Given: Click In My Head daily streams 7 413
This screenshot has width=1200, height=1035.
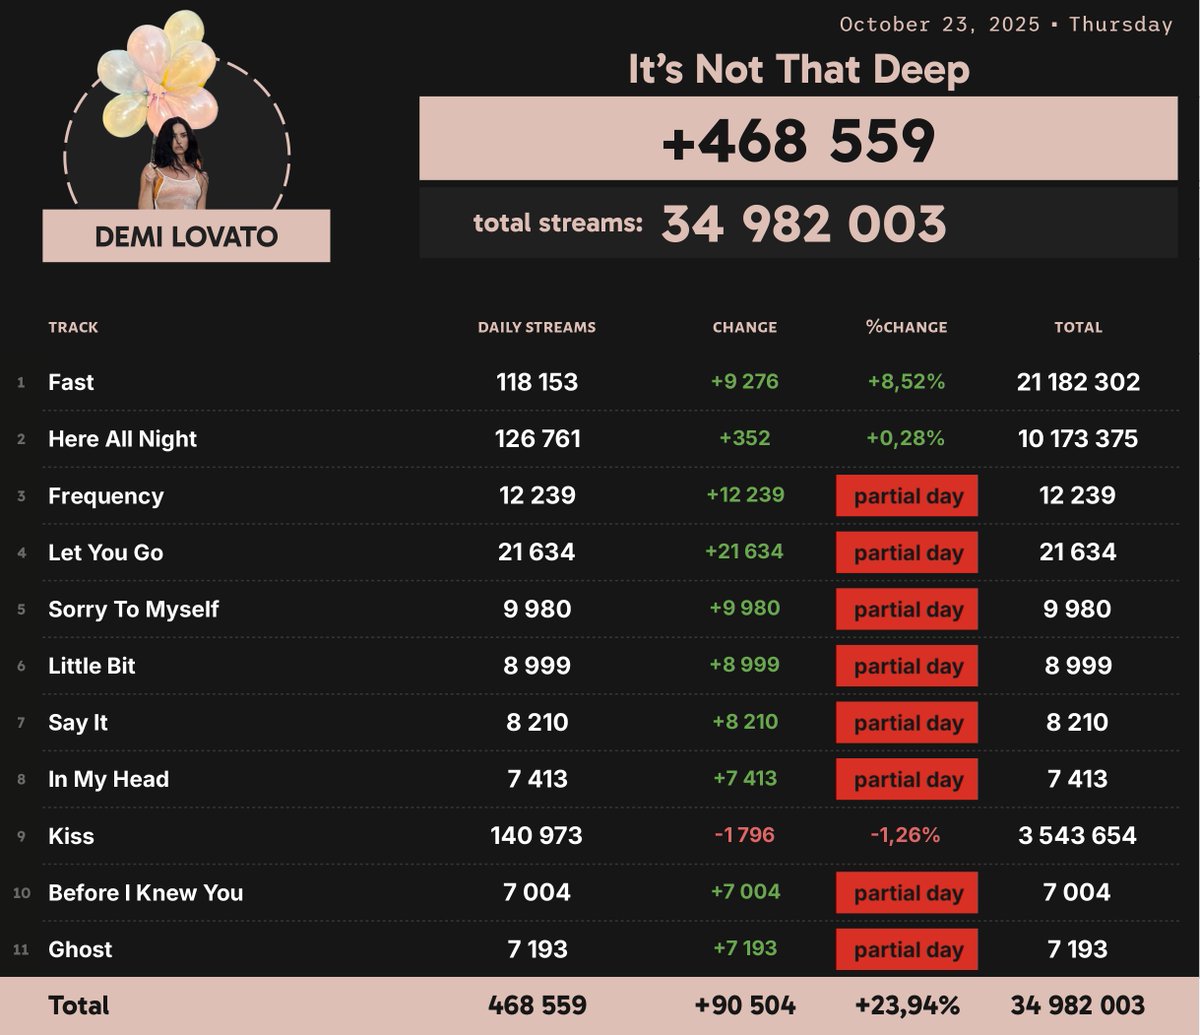Looking at the screenshot, I should [537, 779].
